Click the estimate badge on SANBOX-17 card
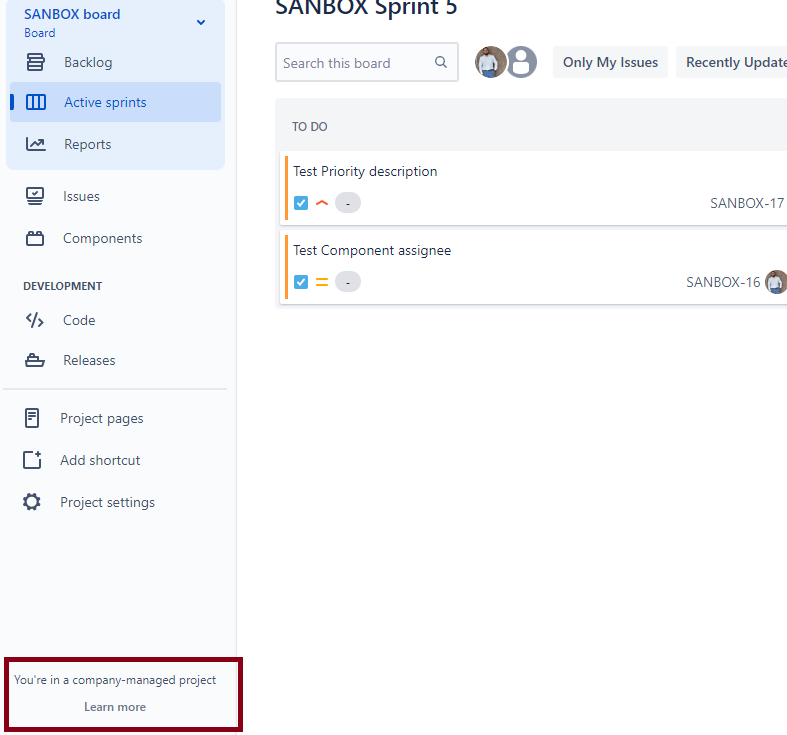Image resolution: width=787 pixels, height=735 pixels. 348,203
